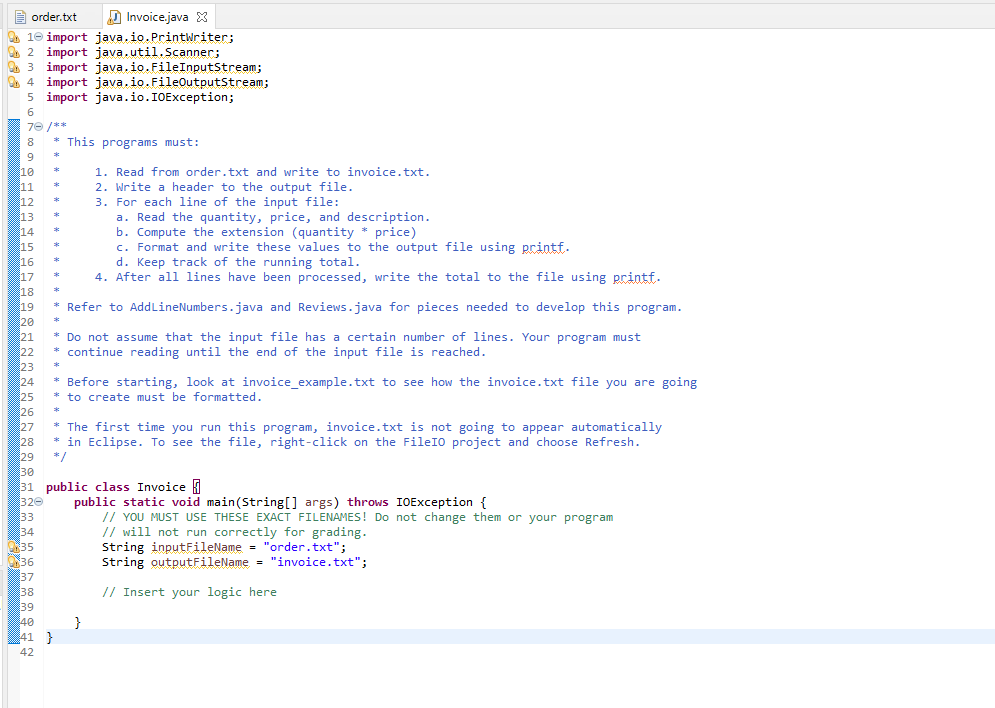Click the warning lightbulb beside the PrintWriter import
The image size is (995, 708).
click(x=12, y=37)
